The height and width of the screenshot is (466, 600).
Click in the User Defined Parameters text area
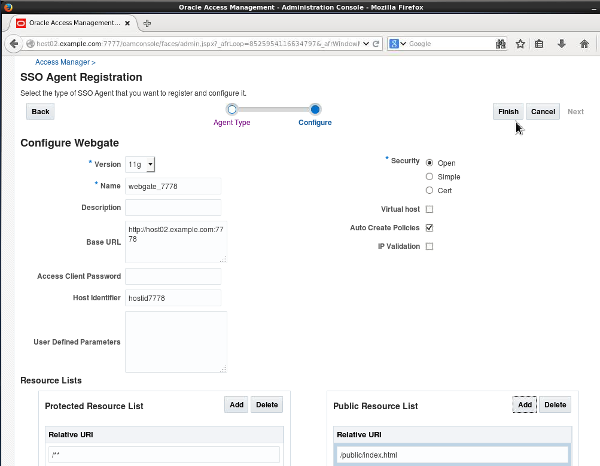pos(176,342)
